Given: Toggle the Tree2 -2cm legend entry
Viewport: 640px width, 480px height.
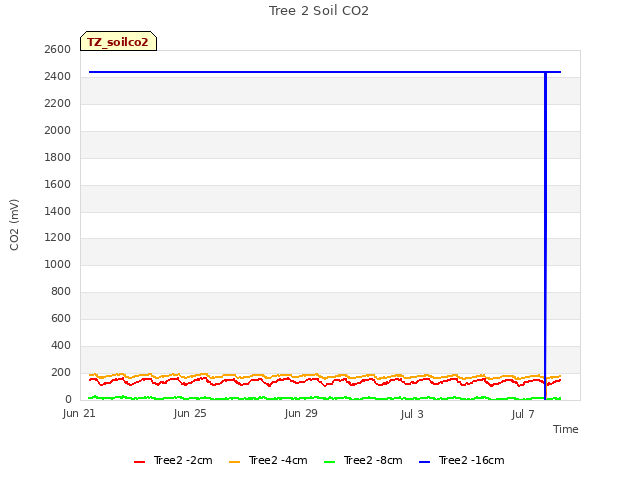Looking at the screenshot, I should pos(173,460).
